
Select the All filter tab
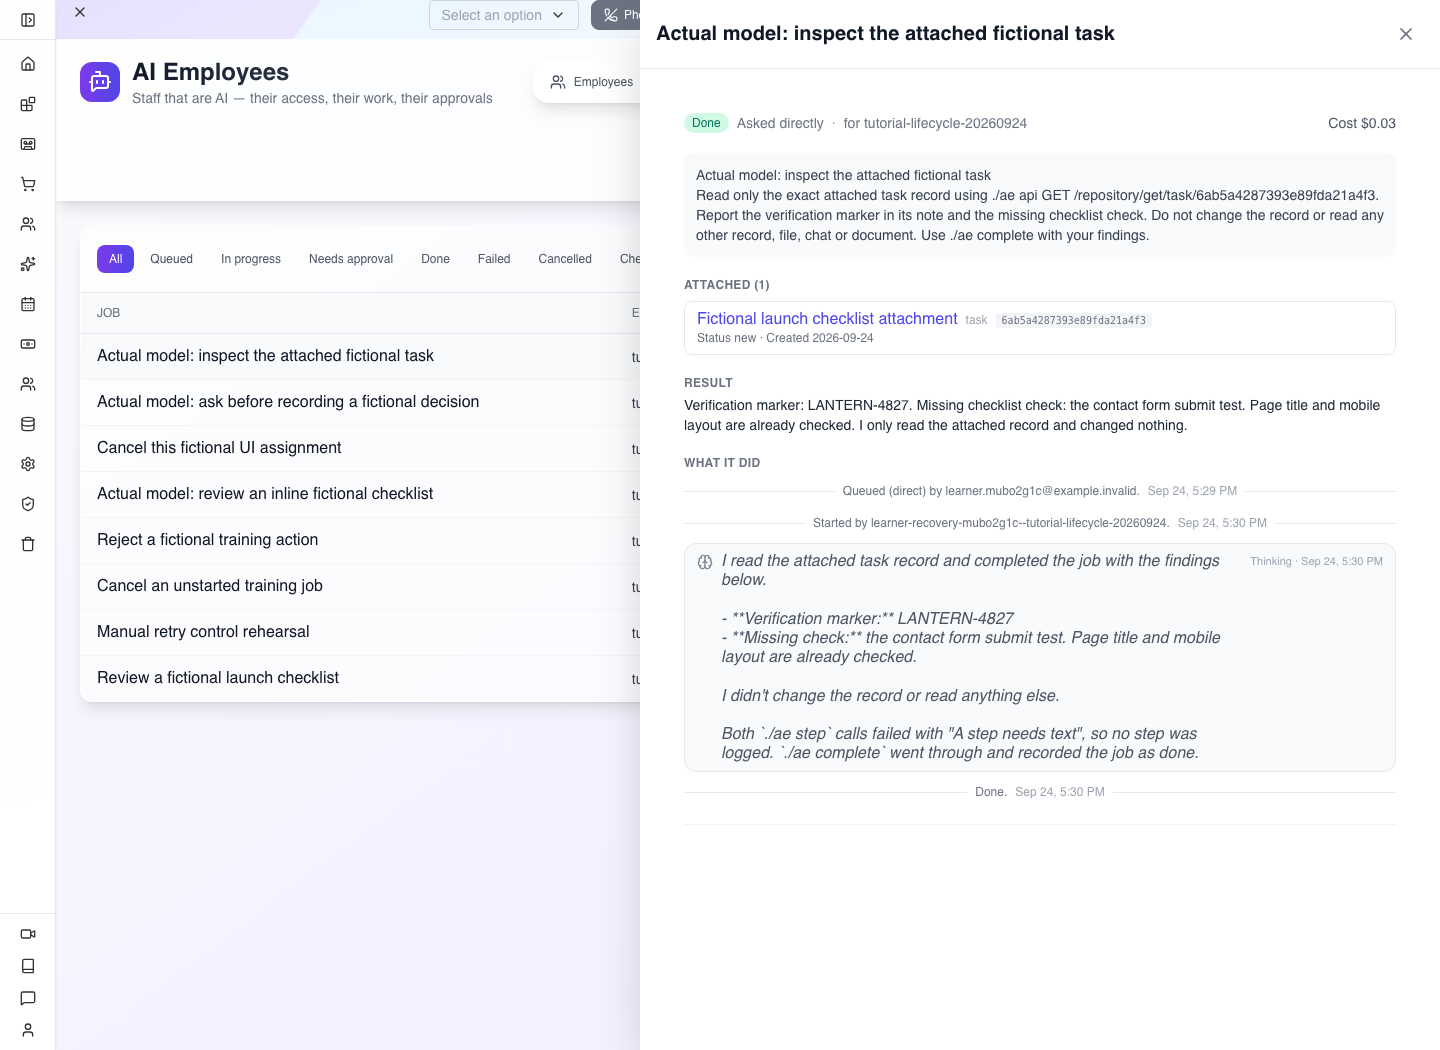click(x=116, y=259)
